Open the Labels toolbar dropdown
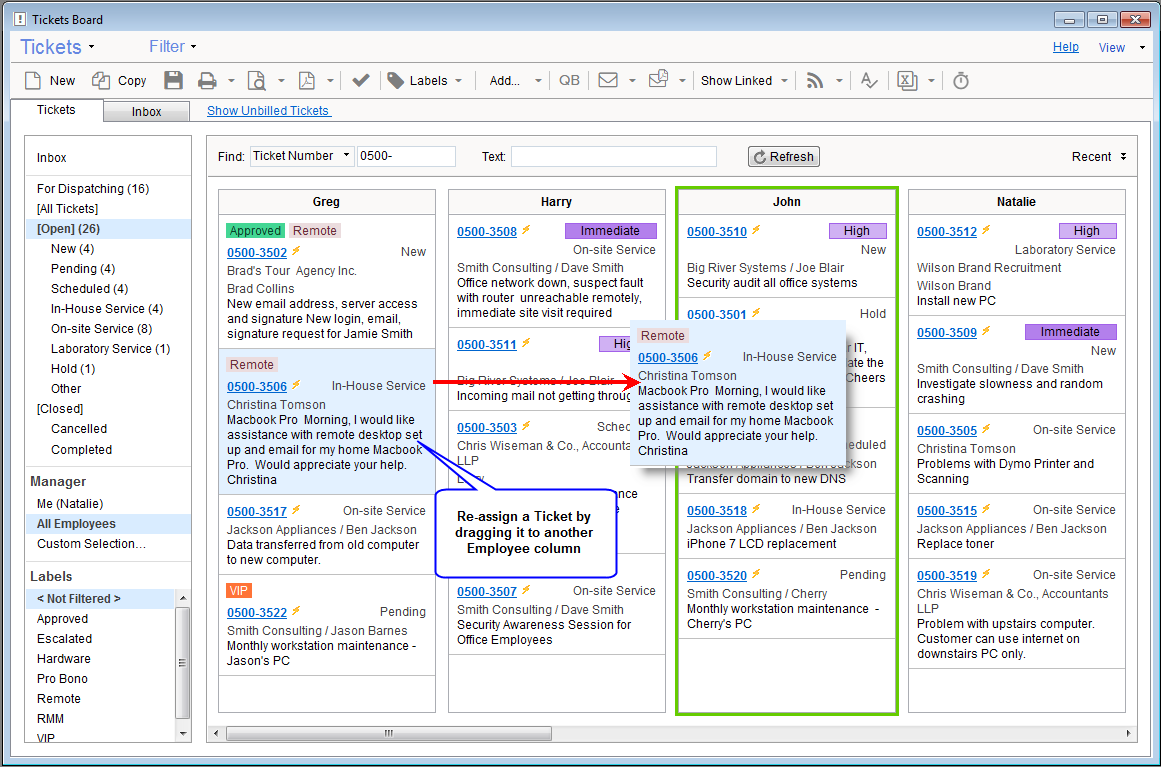The height and width of the screenshot is (767, 1161). [426, 81]
